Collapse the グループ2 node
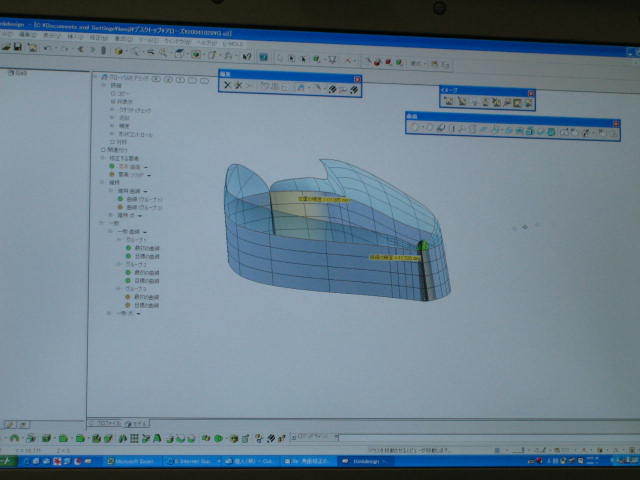Viewport: 640px width, 480px height. coord(119,264)
